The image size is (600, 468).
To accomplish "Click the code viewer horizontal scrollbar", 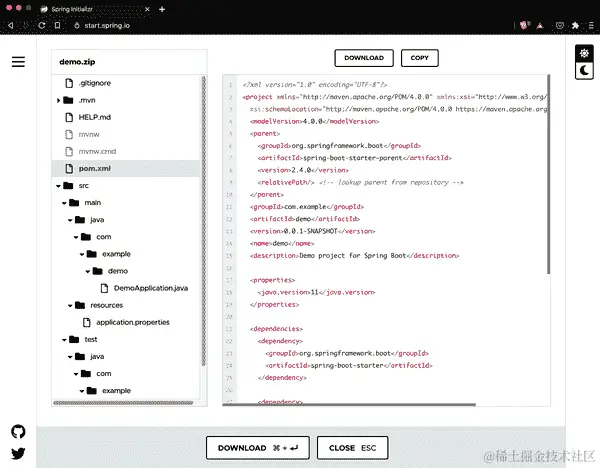I will [x=349, y=404].
